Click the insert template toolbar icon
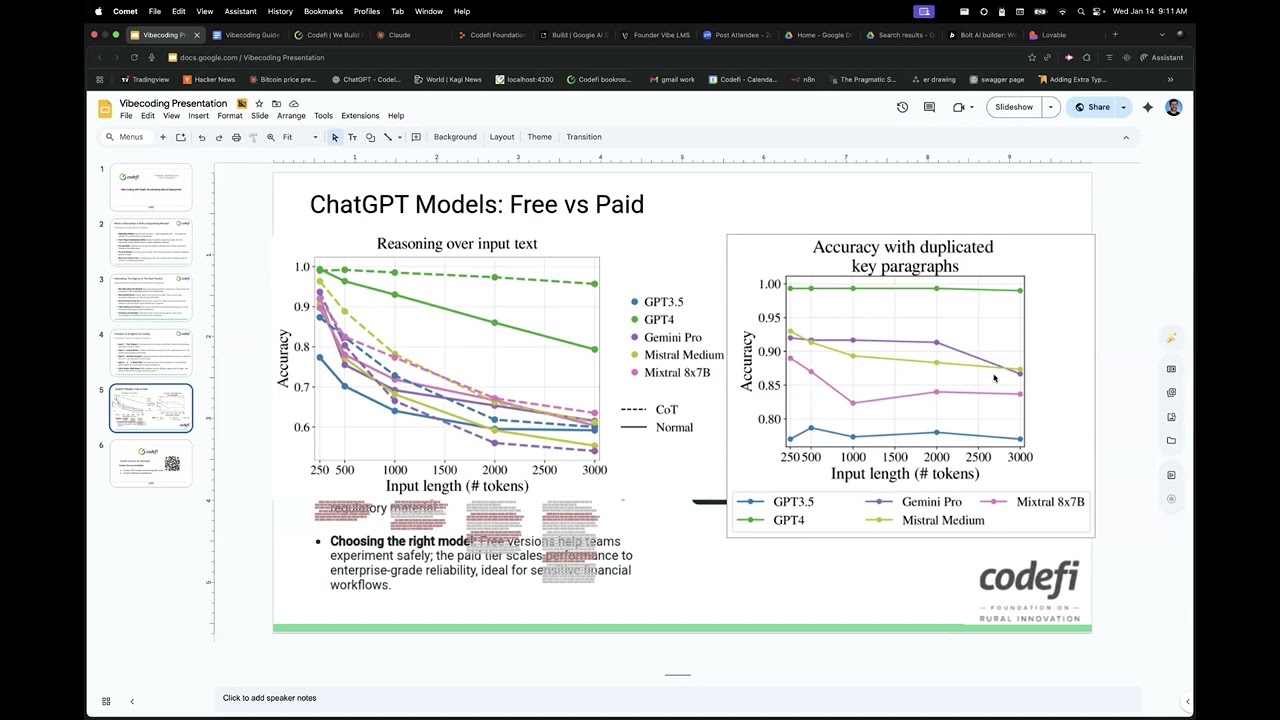Image resolution: width=1280 pixels, height=720 pixels. point(181,137)
